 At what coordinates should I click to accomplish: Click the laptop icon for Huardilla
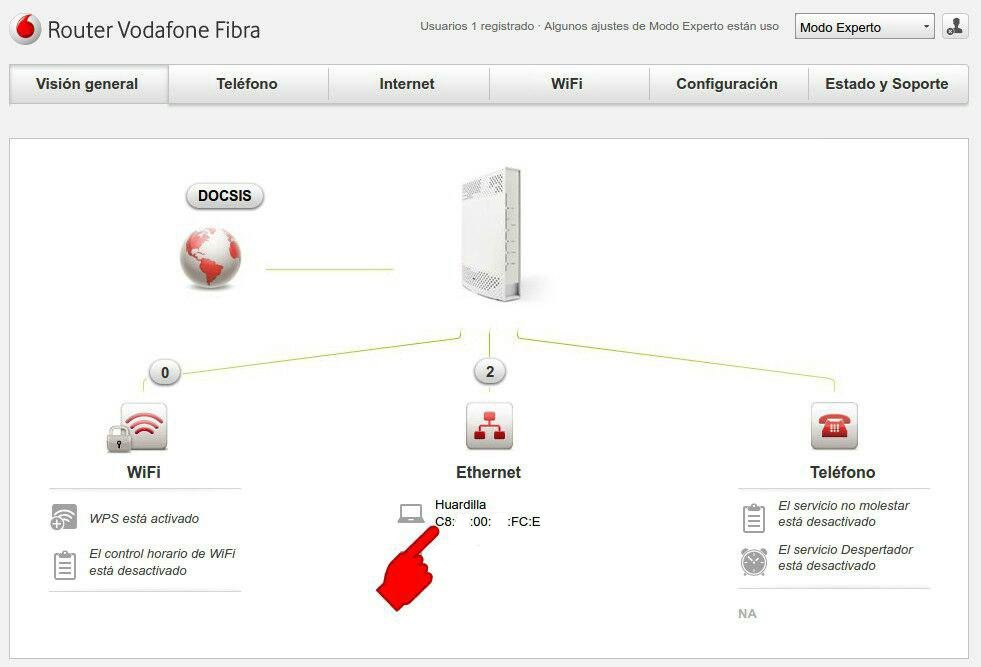411,514
